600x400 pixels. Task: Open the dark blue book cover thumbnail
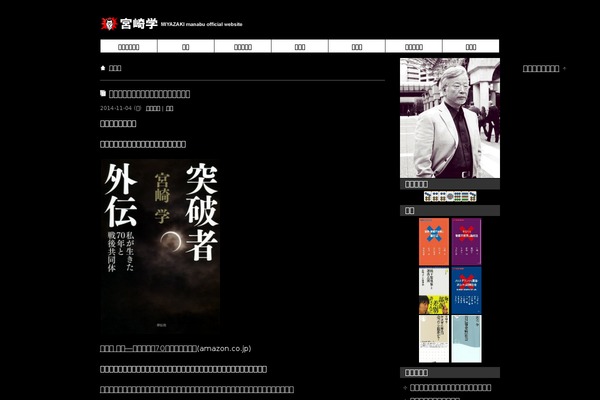pyautogui.click(x=466, y=291)
